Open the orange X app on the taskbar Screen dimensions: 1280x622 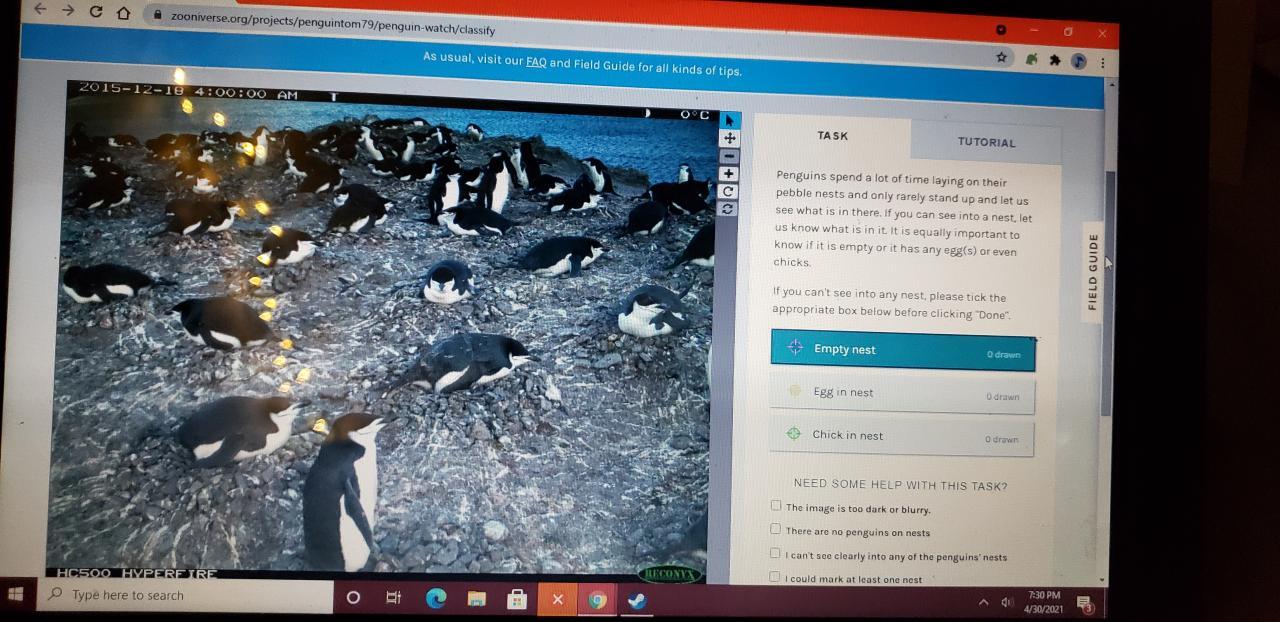pyautogui.click(x=557, y=599)
